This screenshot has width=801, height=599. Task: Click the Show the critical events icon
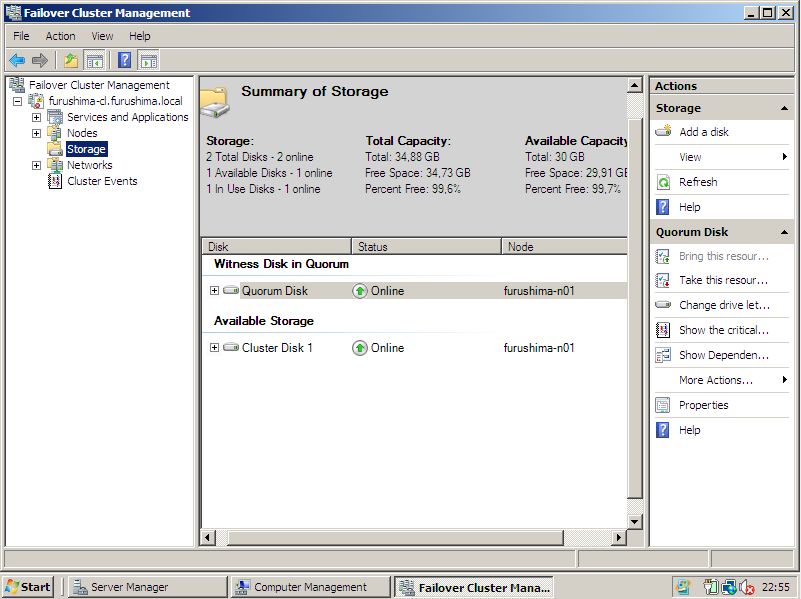click(663, 330)
